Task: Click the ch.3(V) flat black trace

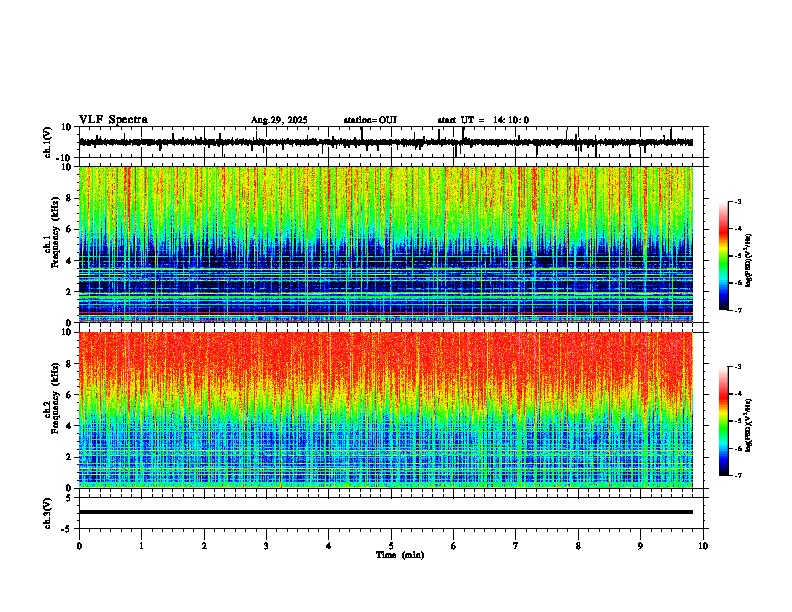Action: tap(386, 512)
